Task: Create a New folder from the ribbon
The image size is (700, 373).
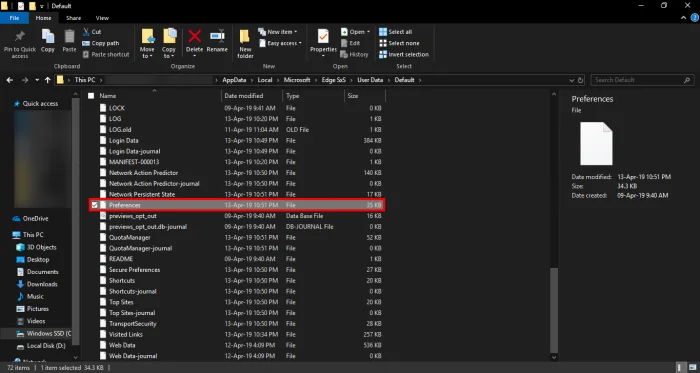Action: point(245,44)
